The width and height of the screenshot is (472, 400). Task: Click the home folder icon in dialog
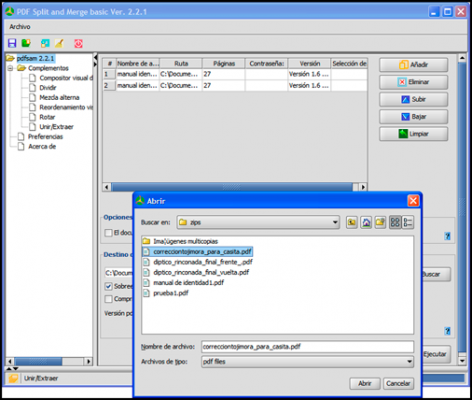(366, 222)
